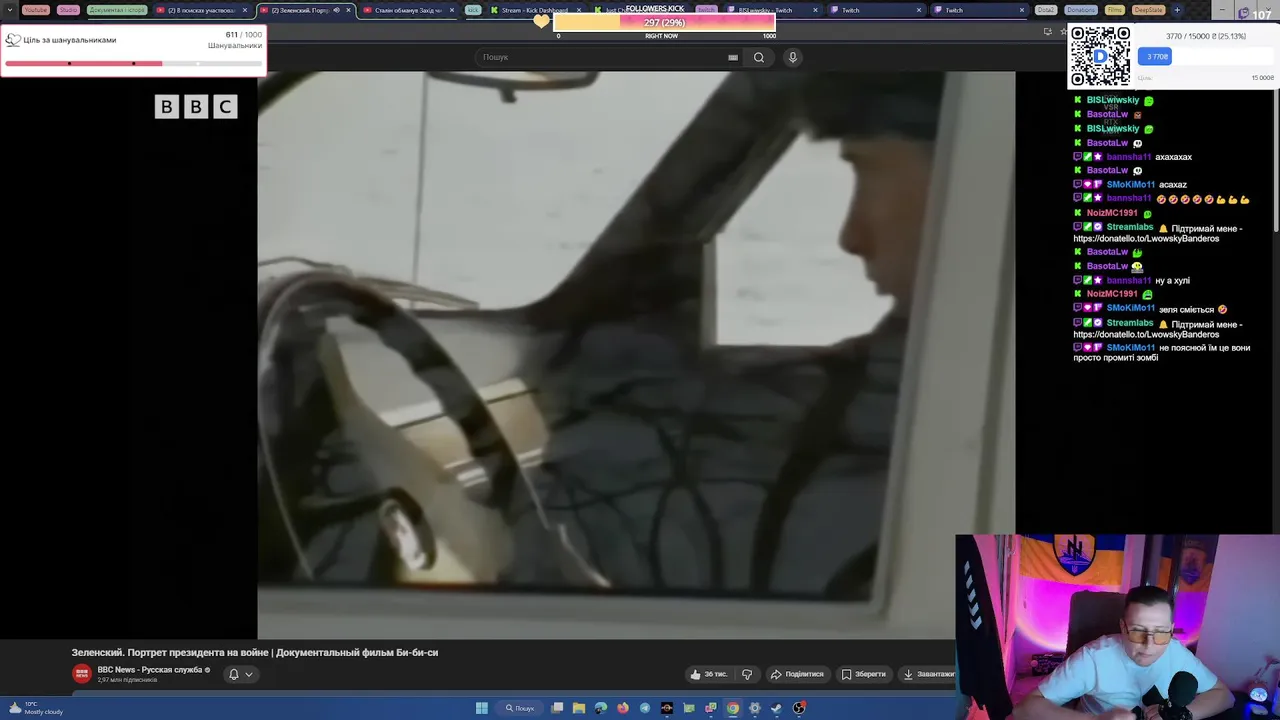Image resolution: width=1280 pixels, height=720 pixels.
Task: Open BBC News - Русская служба channel link
Action: click(150, 670)
